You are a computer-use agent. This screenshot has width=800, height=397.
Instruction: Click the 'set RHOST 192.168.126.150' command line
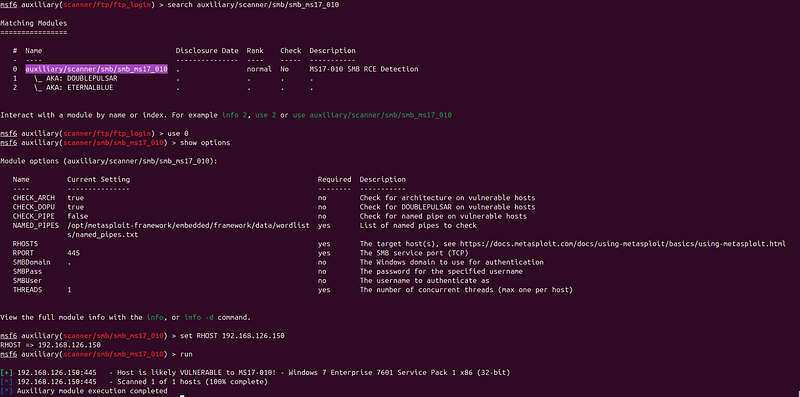232,336
